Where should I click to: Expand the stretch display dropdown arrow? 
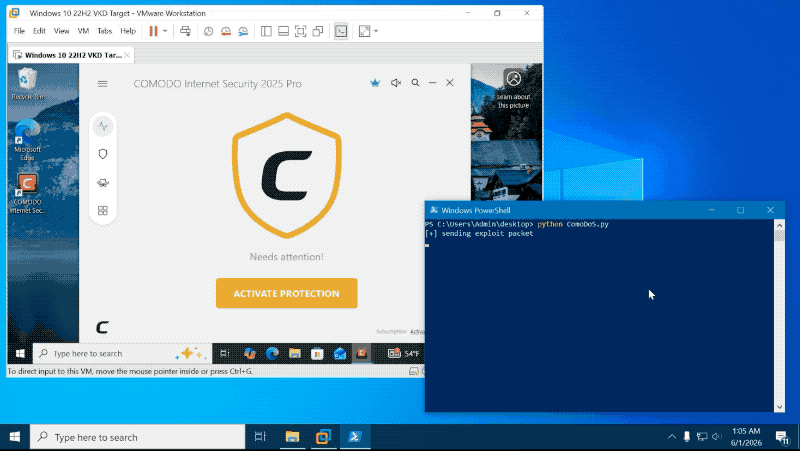point(376,31)
